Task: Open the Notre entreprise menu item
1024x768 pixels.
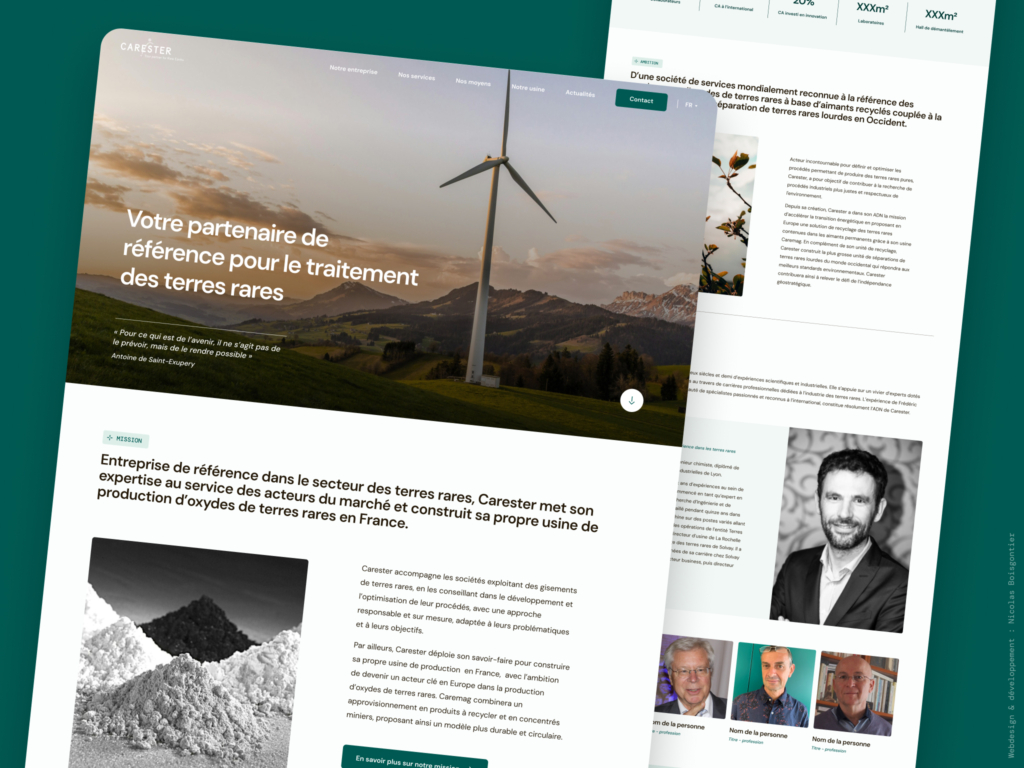Action: coord(353,70)
